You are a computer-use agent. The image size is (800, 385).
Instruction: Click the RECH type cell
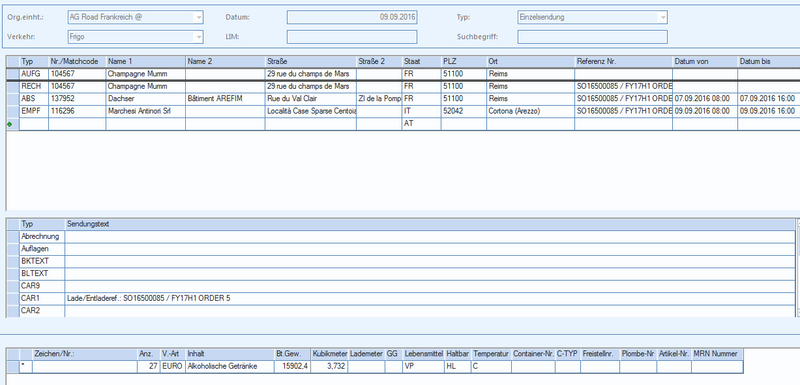34,87
